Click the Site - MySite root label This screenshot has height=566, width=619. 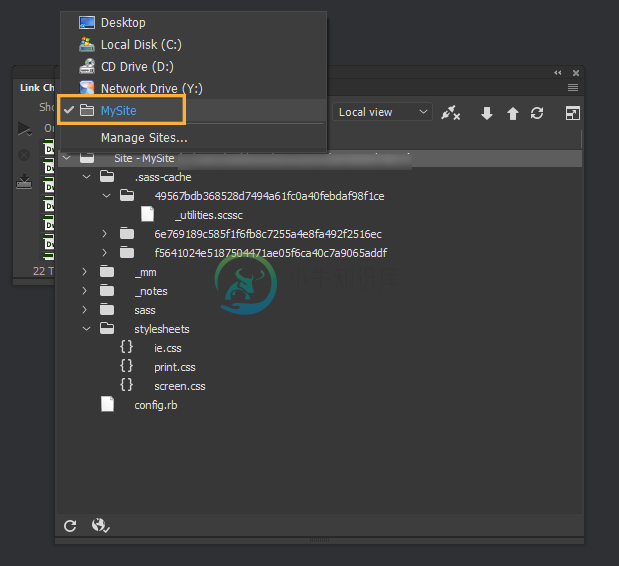click(x=144, y=158)
